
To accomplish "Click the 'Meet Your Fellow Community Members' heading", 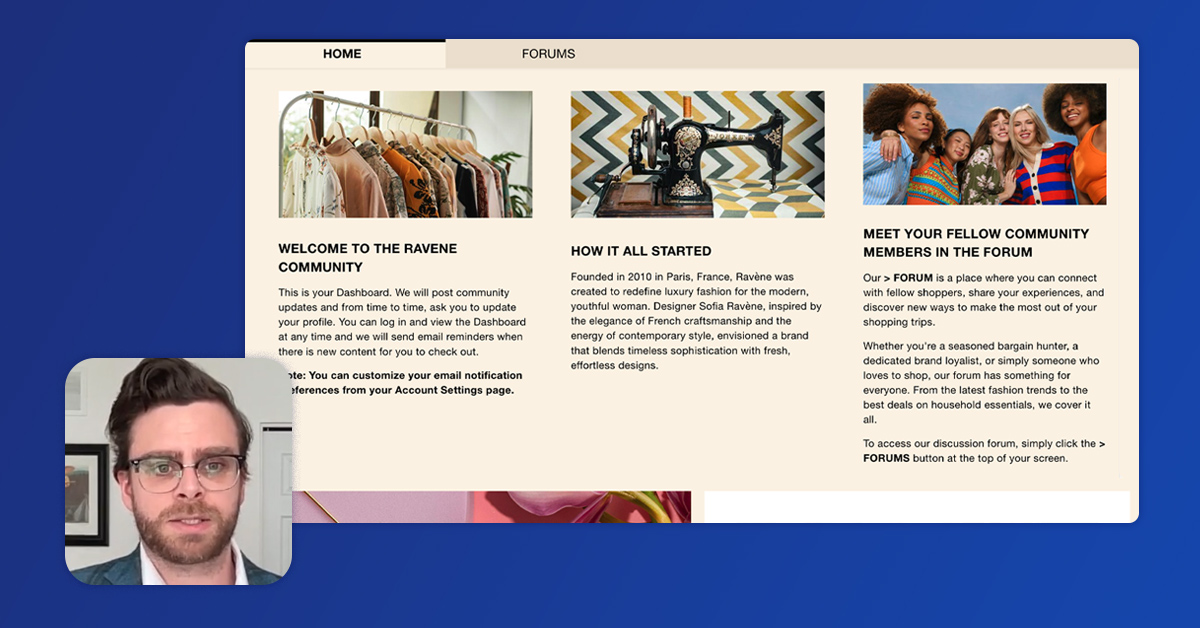I will click(976, 243).
